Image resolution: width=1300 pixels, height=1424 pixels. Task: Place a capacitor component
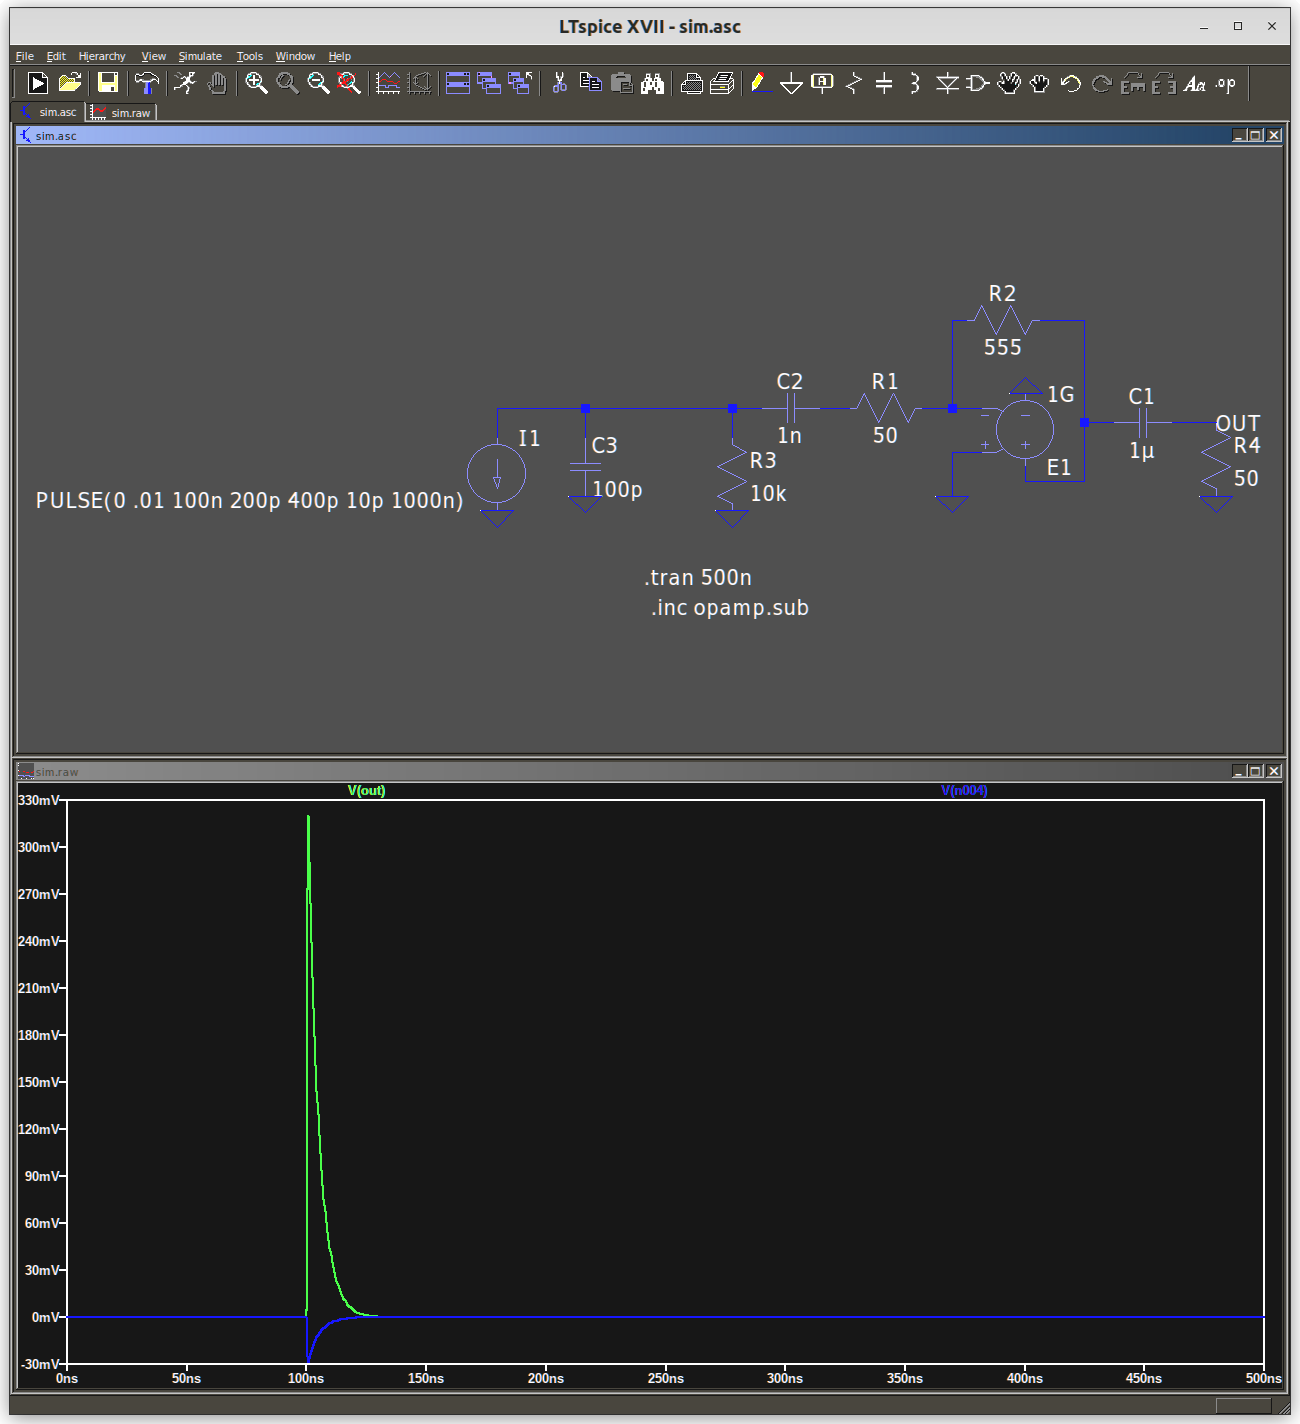[884, 84]
